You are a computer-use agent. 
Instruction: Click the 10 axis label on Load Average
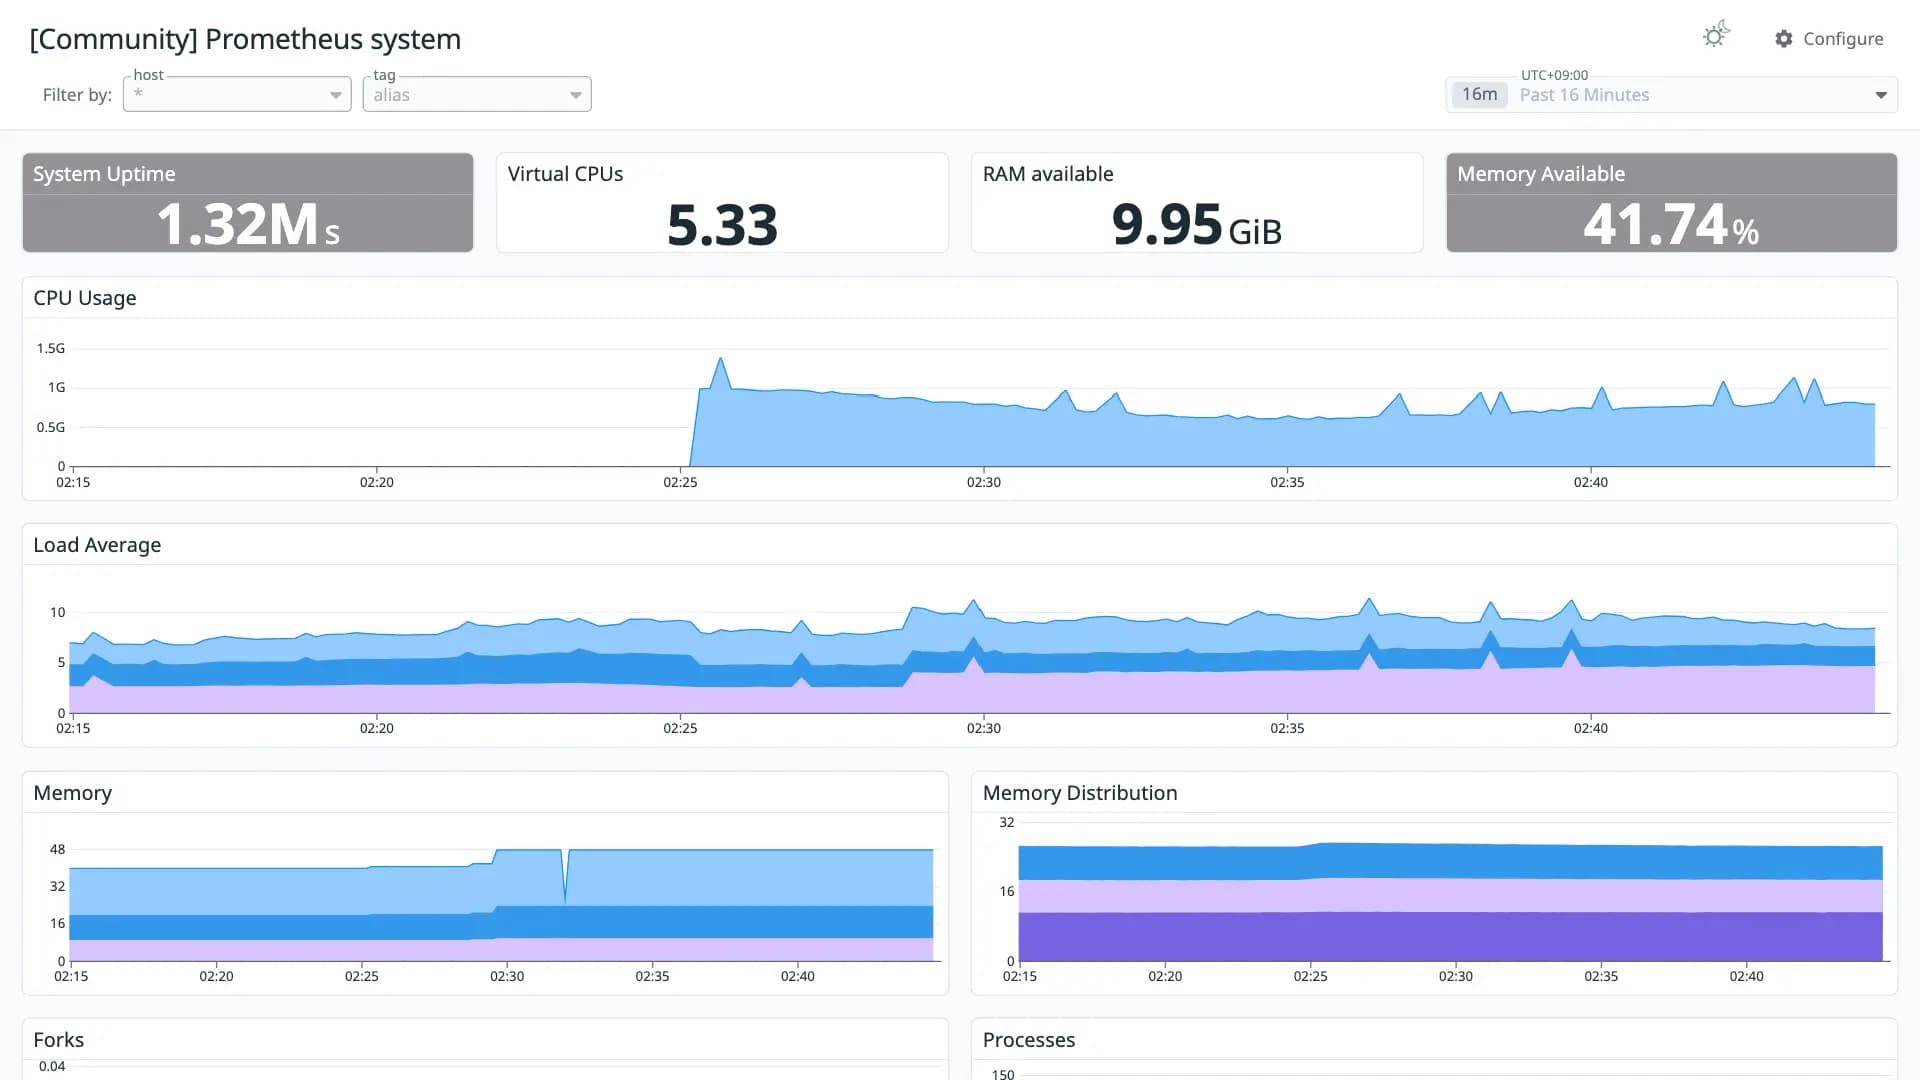(58, 613)
